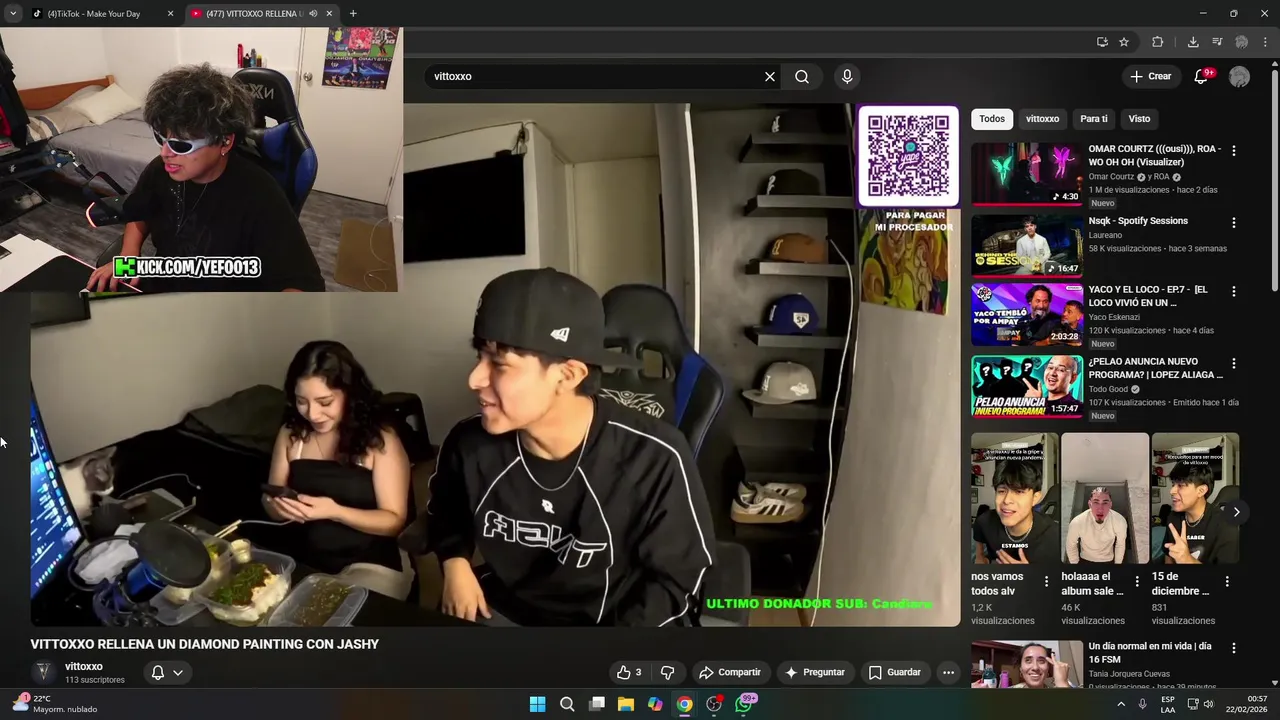Click the Compartir button
This screenshot has height=720, width=1280.
[730, 672]
